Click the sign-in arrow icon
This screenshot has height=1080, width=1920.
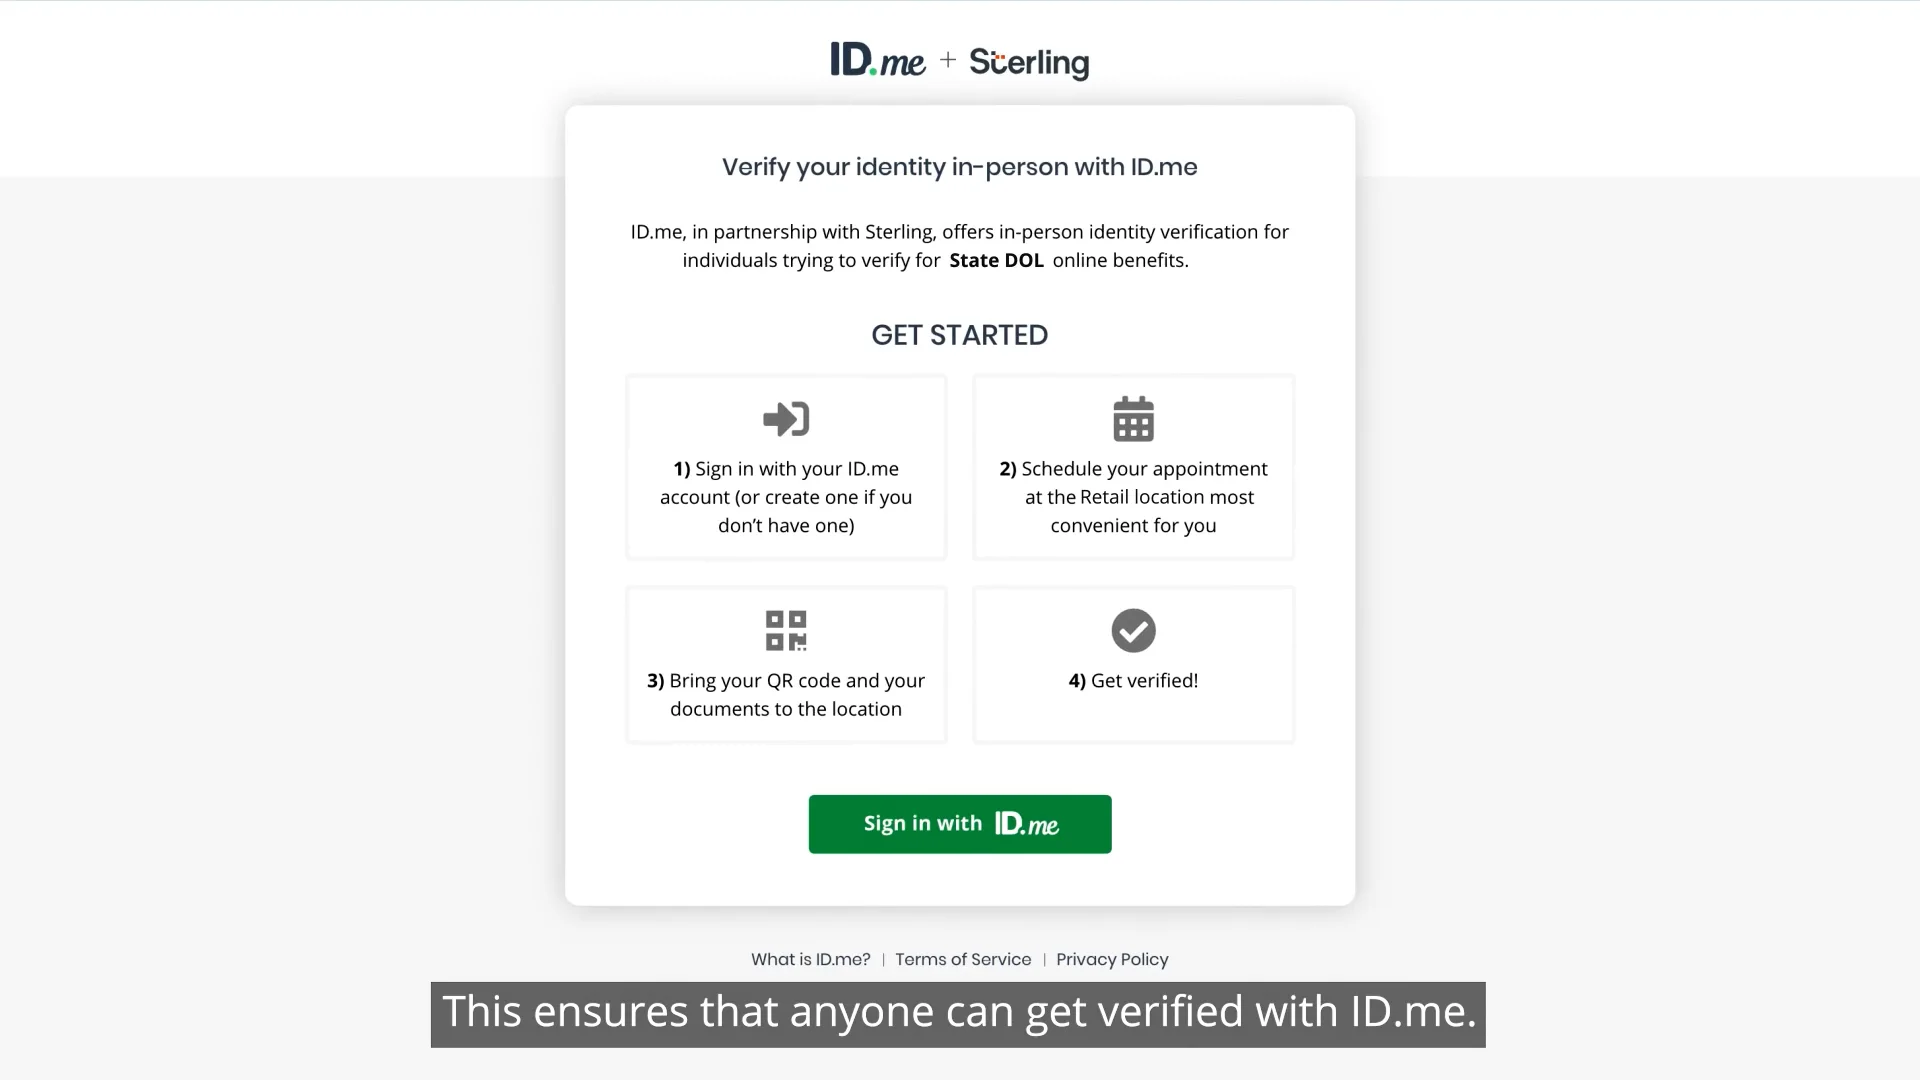click(x=786, y=419)
